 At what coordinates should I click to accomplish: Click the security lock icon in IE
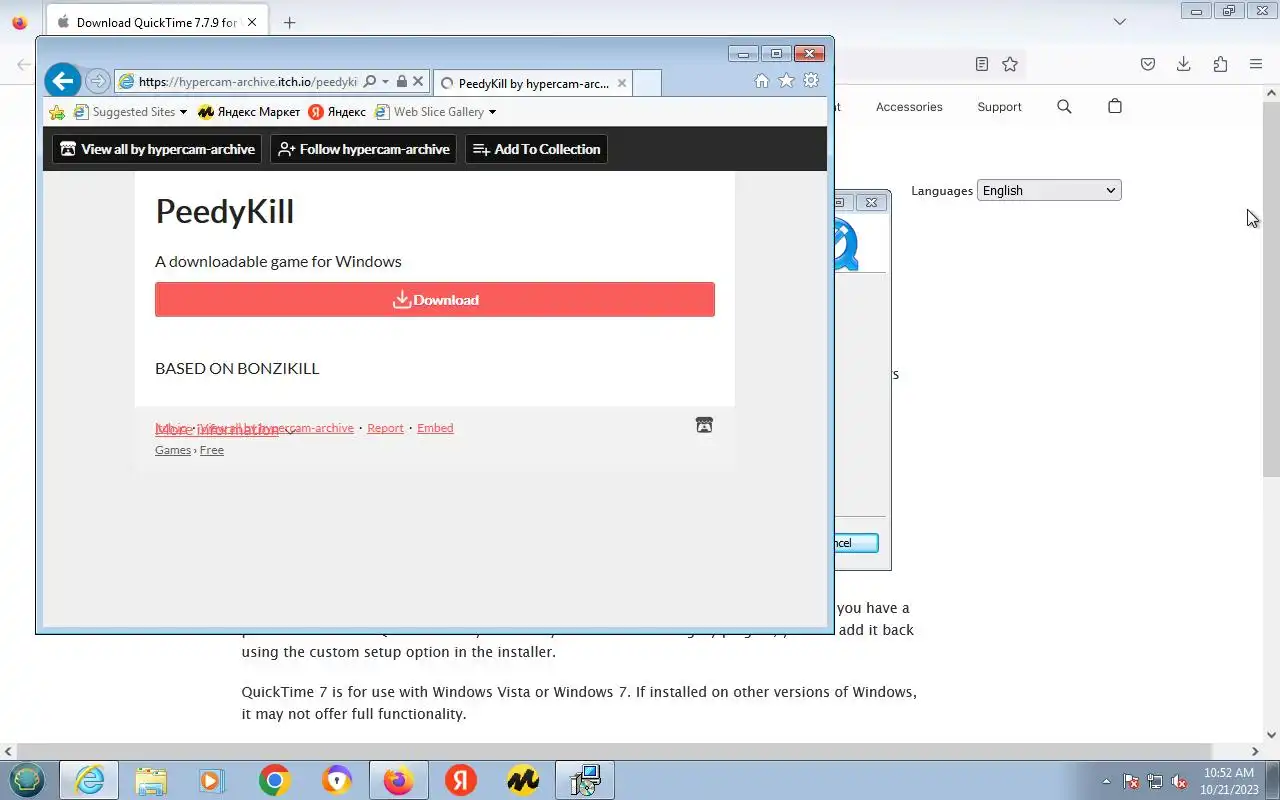(x=401, y=82)
